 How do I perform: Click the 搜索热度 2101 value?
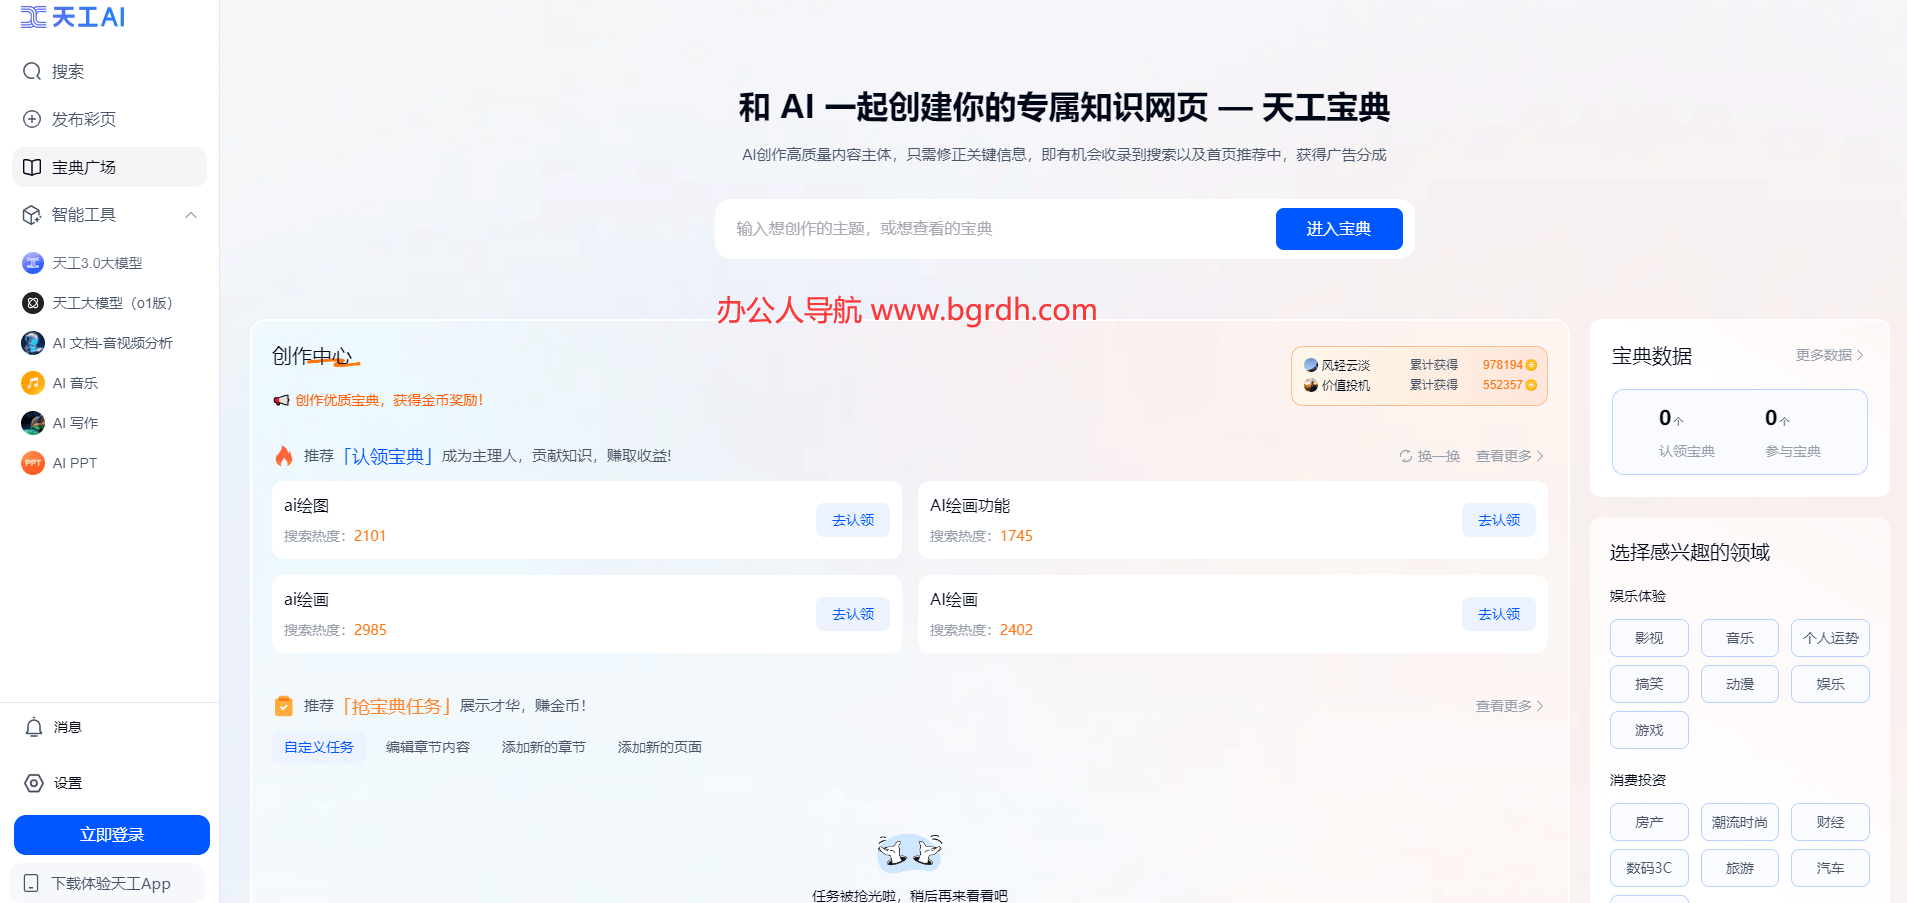[370, 536]
